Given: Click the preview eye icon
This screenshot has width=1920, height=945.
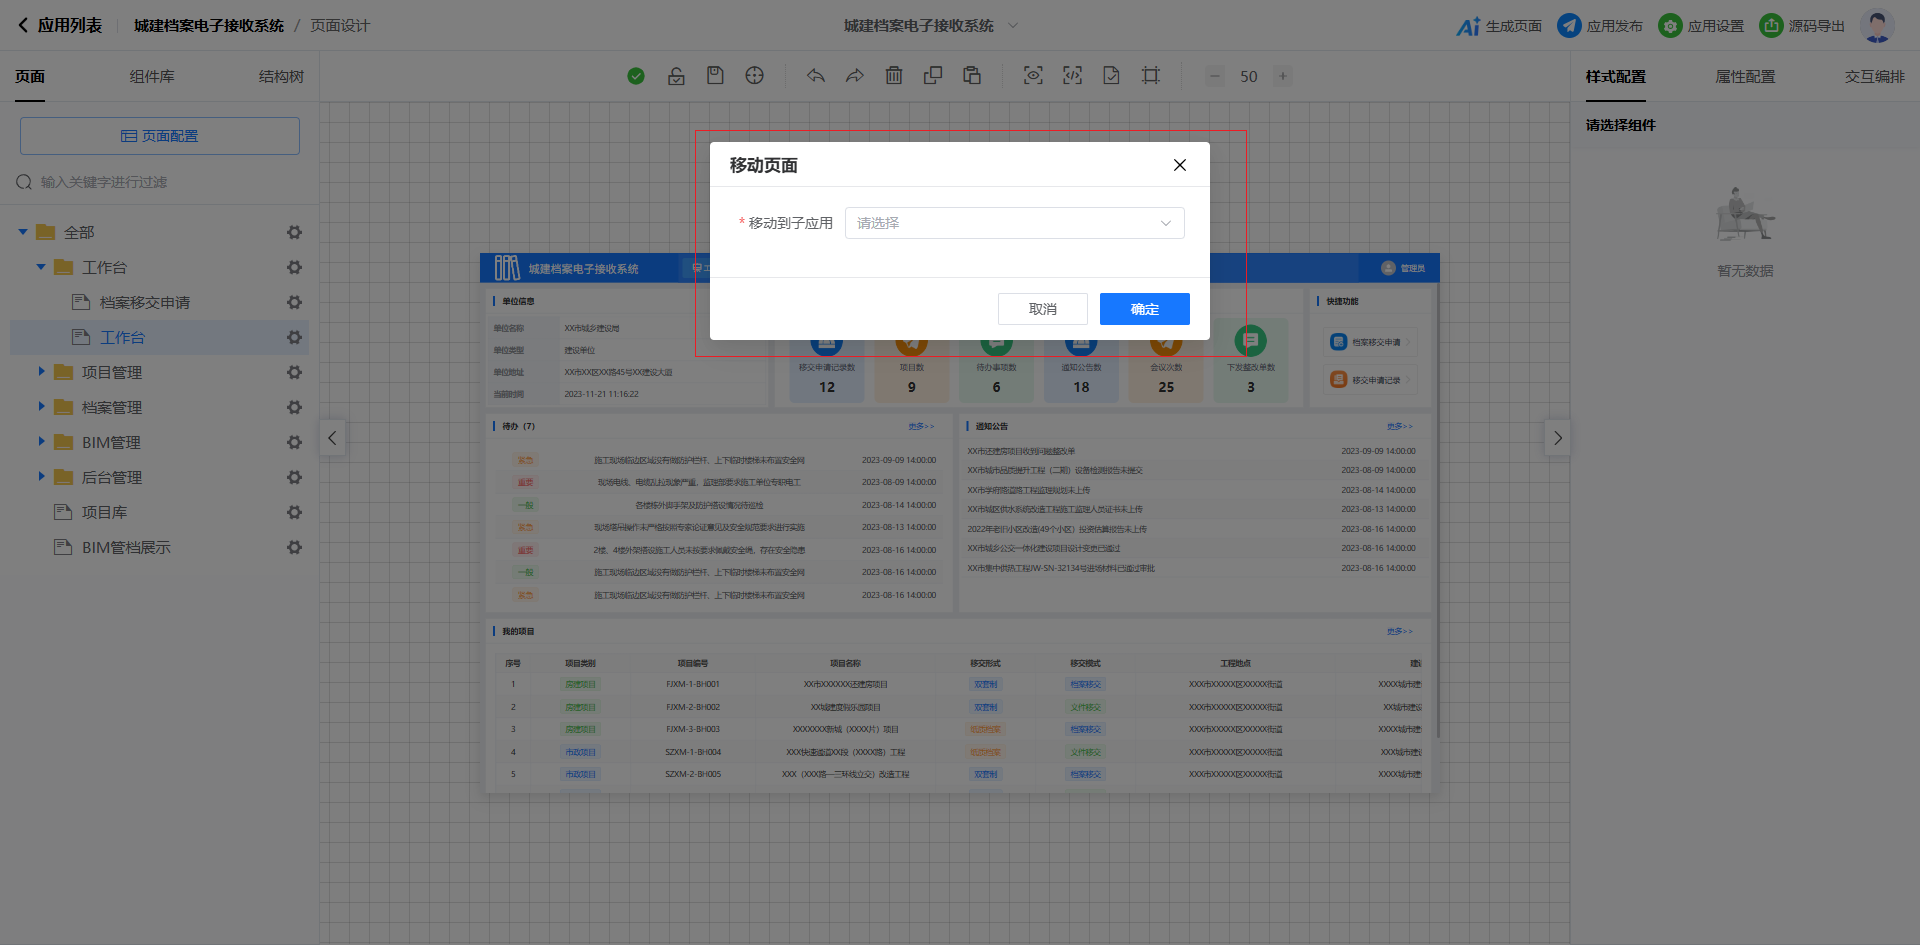Looking at the screenshot, I should click(x=1033, y=76).
